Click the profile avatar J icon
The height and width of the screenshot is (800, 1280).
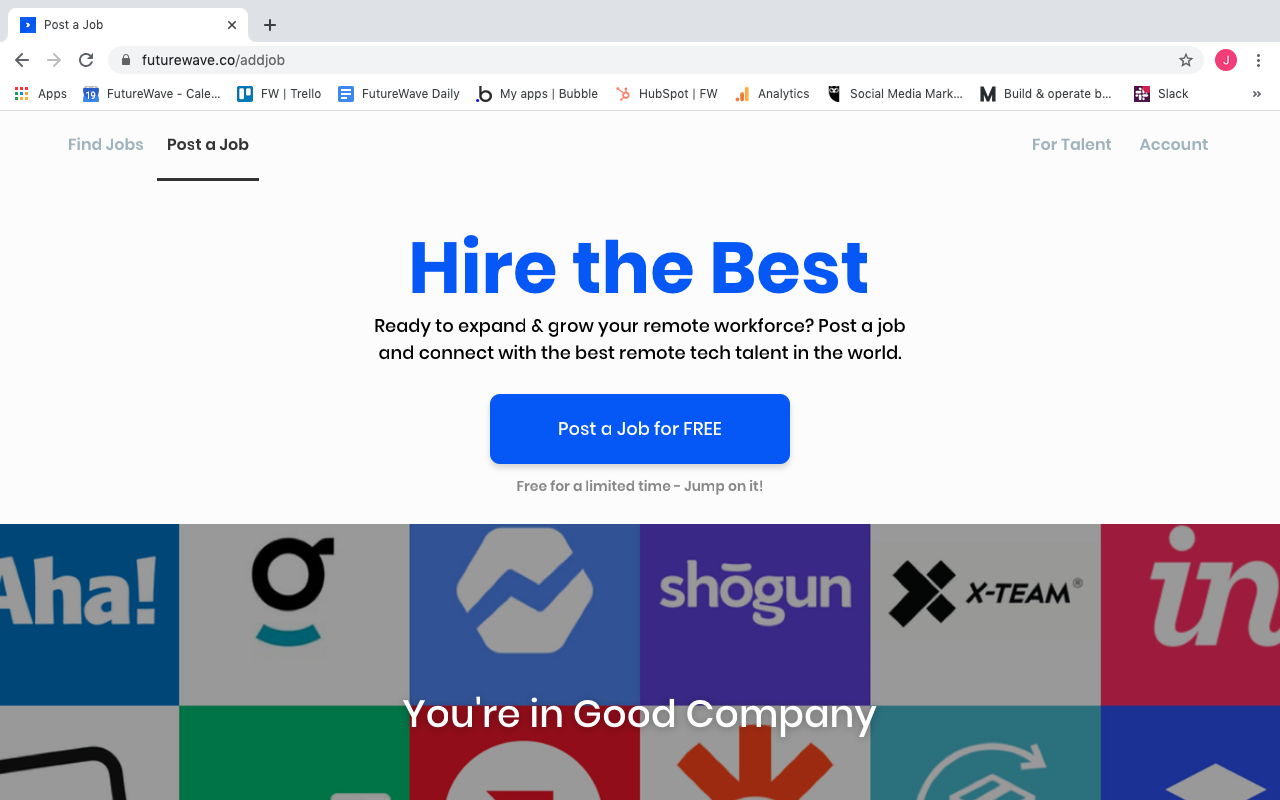pos(1226,60)
